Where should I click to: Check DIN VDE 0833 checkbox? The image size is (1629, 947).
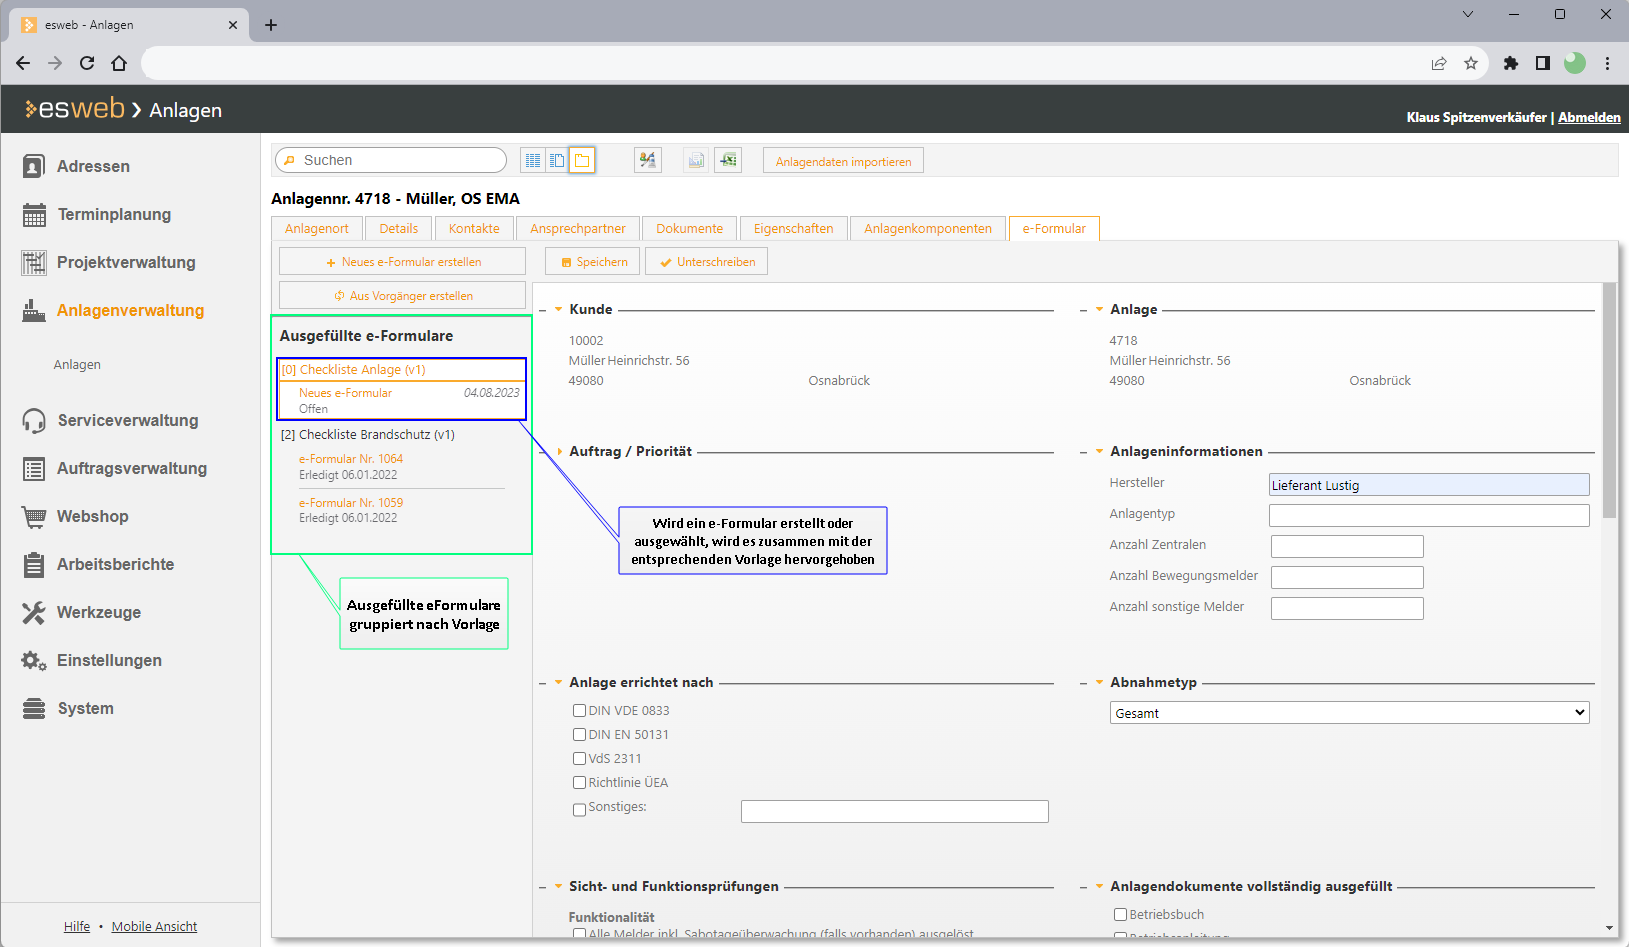[579, 710]
